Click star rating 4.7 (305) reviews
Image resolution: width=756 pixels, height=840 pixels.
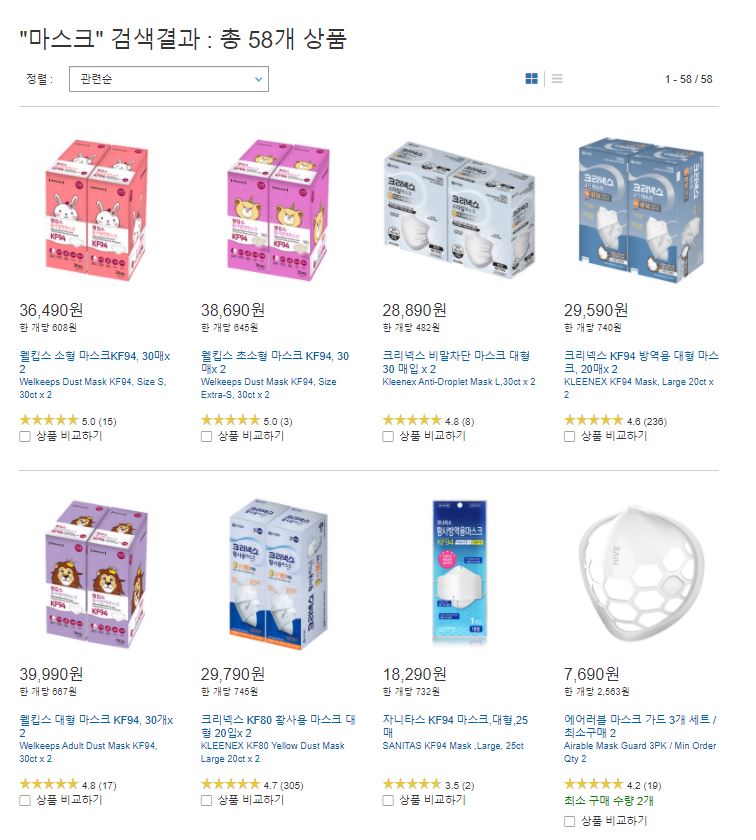(x=252, y=785)
